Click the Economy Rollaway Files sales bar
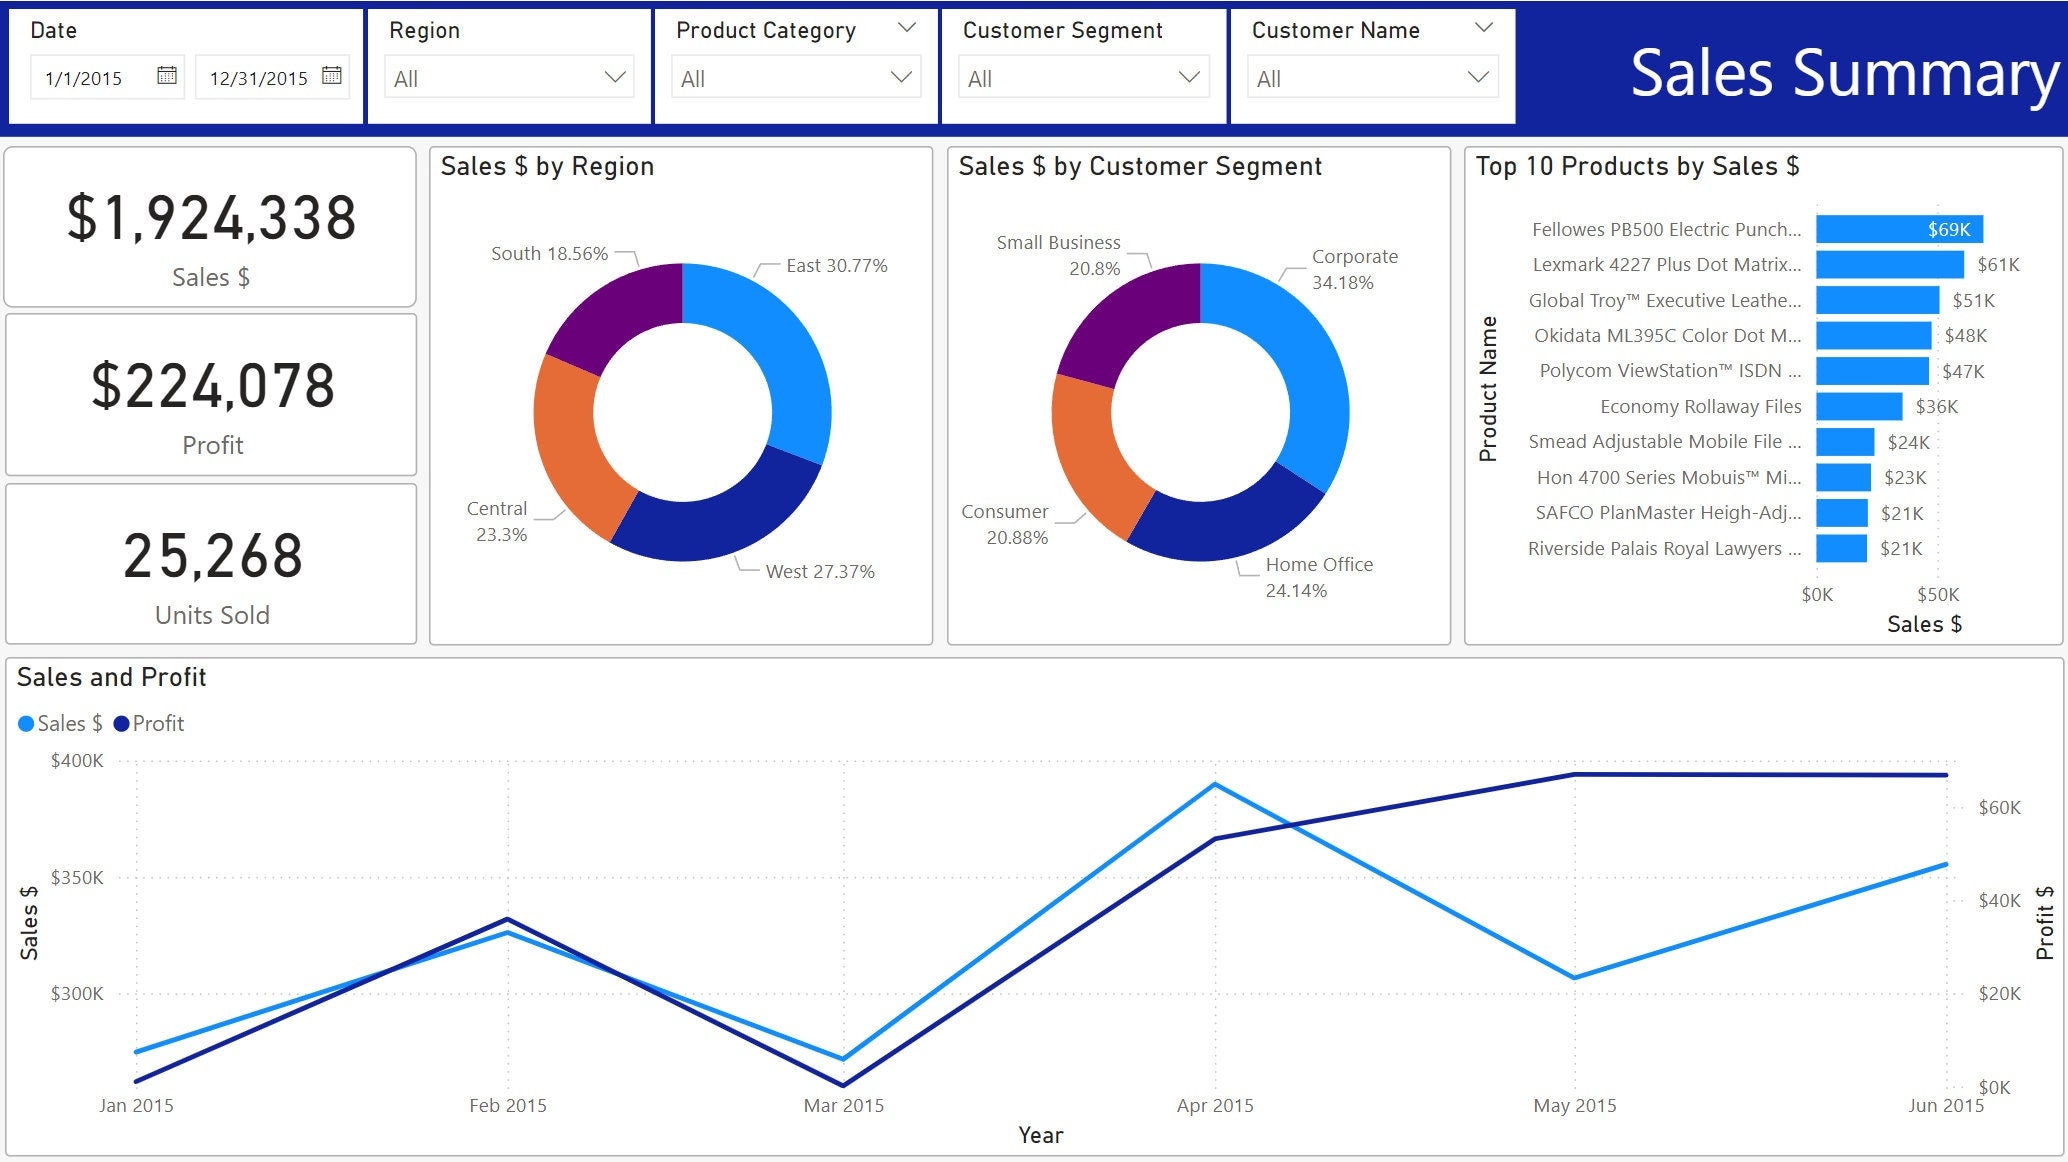This screenshot has height=1162, width=2068. point(1862,407)
